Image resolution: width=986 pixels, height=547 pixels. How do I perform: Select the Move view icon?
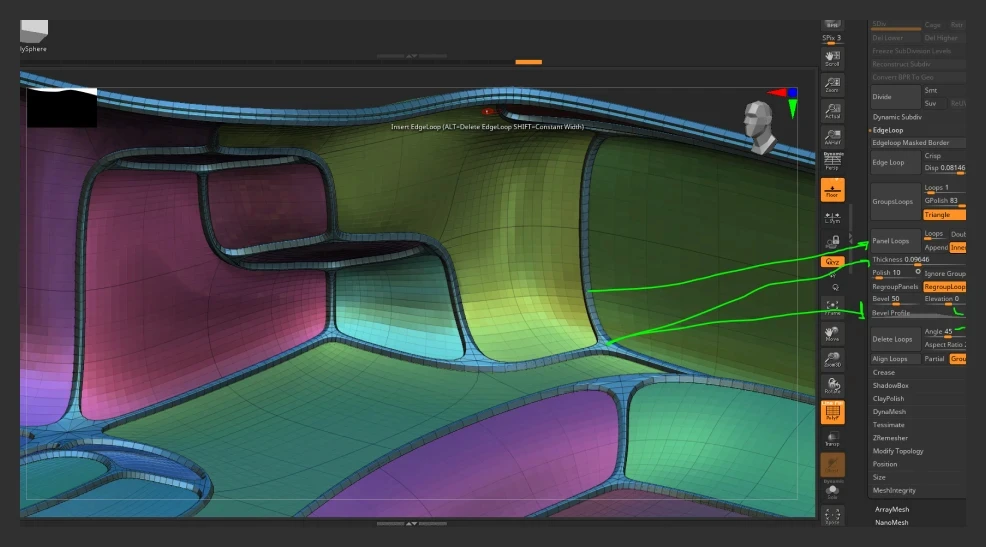pos(832,334)
